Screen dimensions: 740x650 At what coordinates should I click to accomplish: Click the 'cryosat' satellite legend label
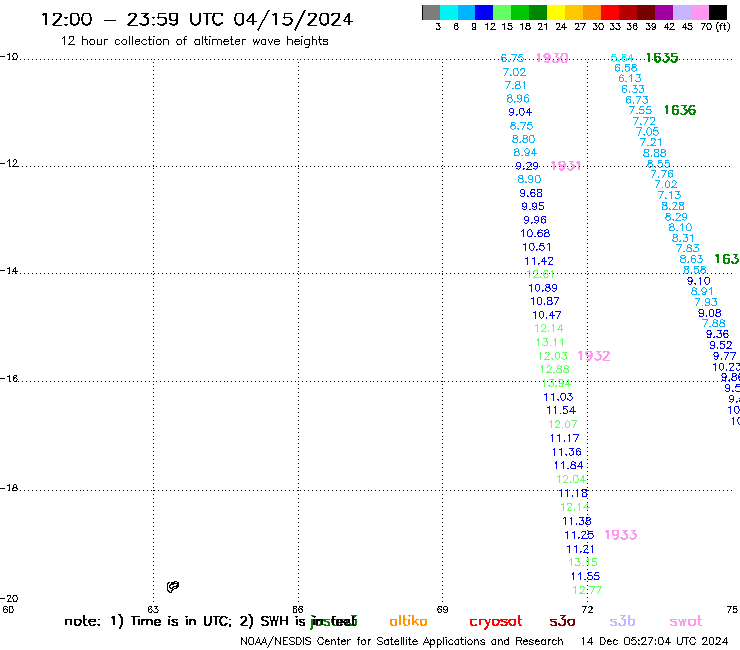point(496,622)
